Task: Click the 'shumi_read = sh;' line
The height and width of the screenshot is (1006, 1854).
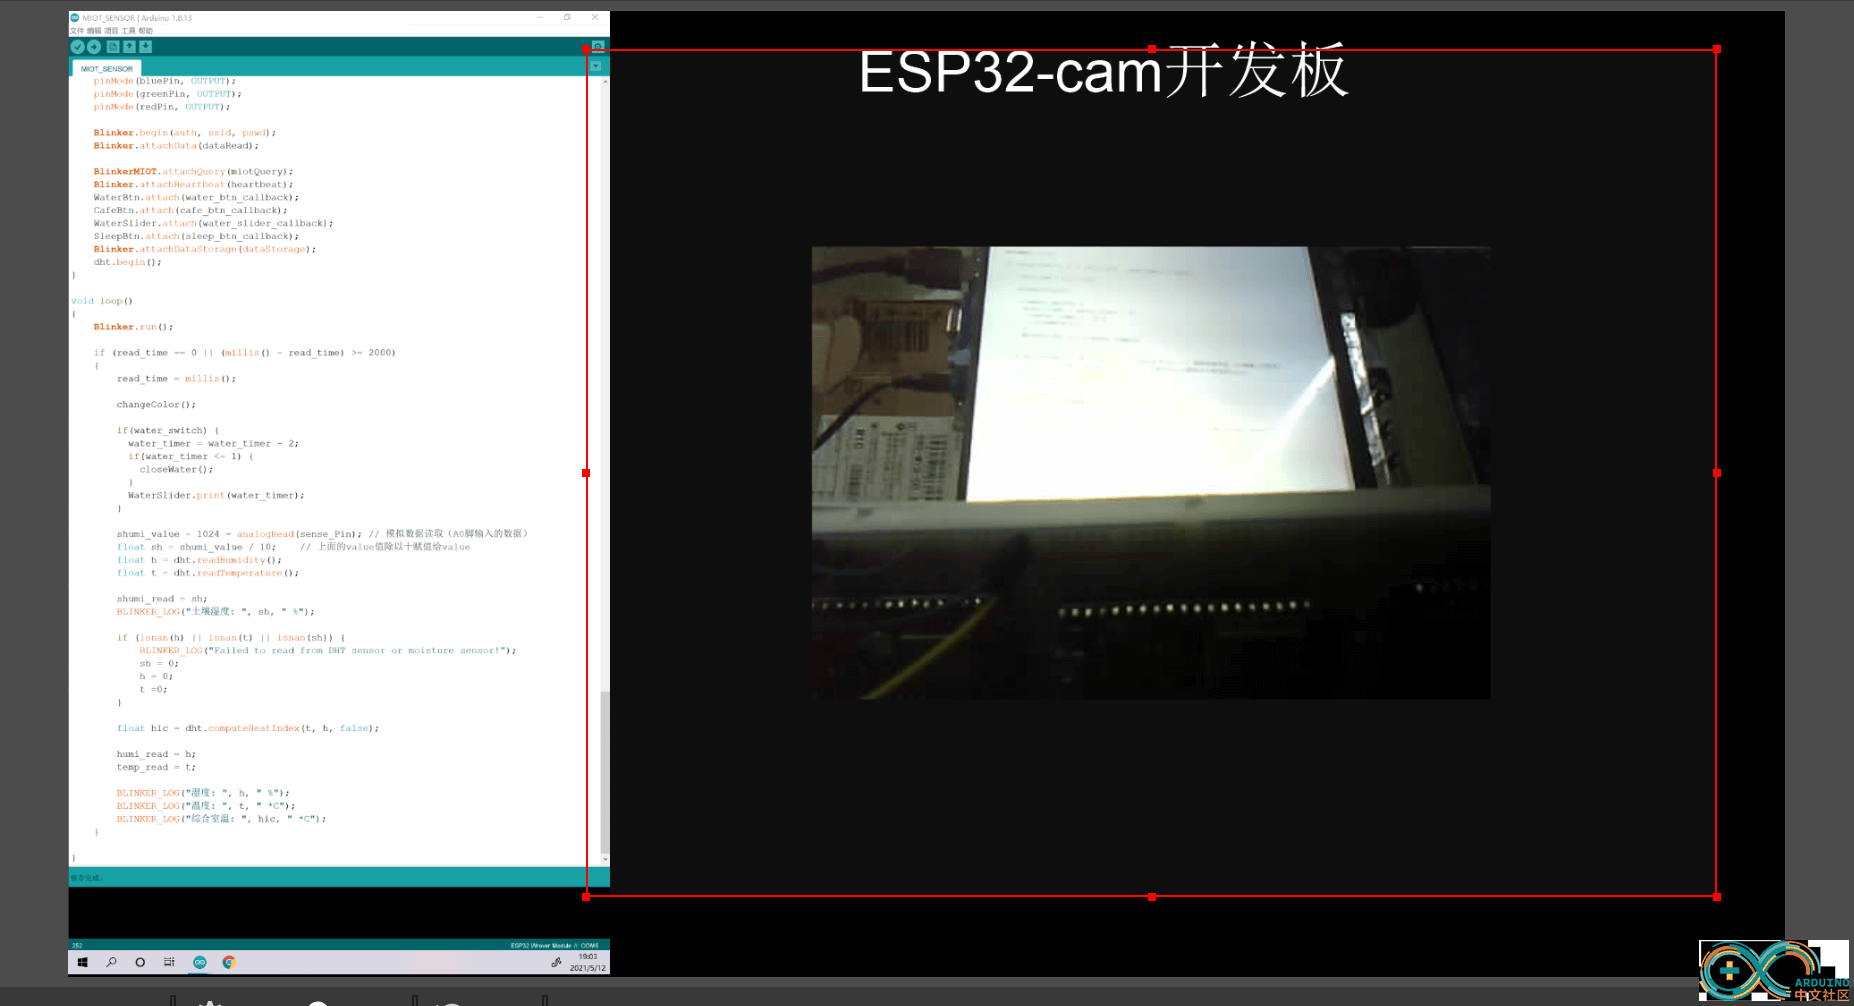Action: click(x=162, y=599)
